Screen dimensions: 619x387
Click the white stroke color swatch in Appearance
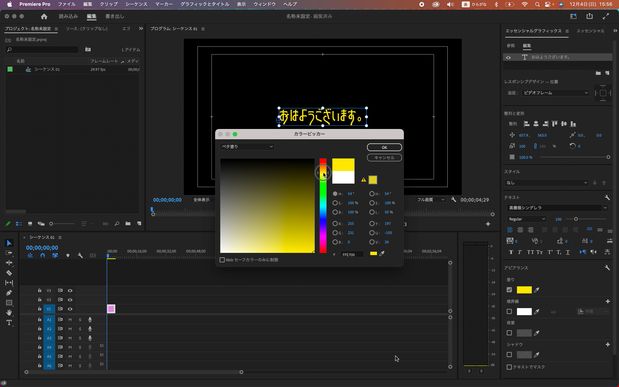(x=524, y=312)
